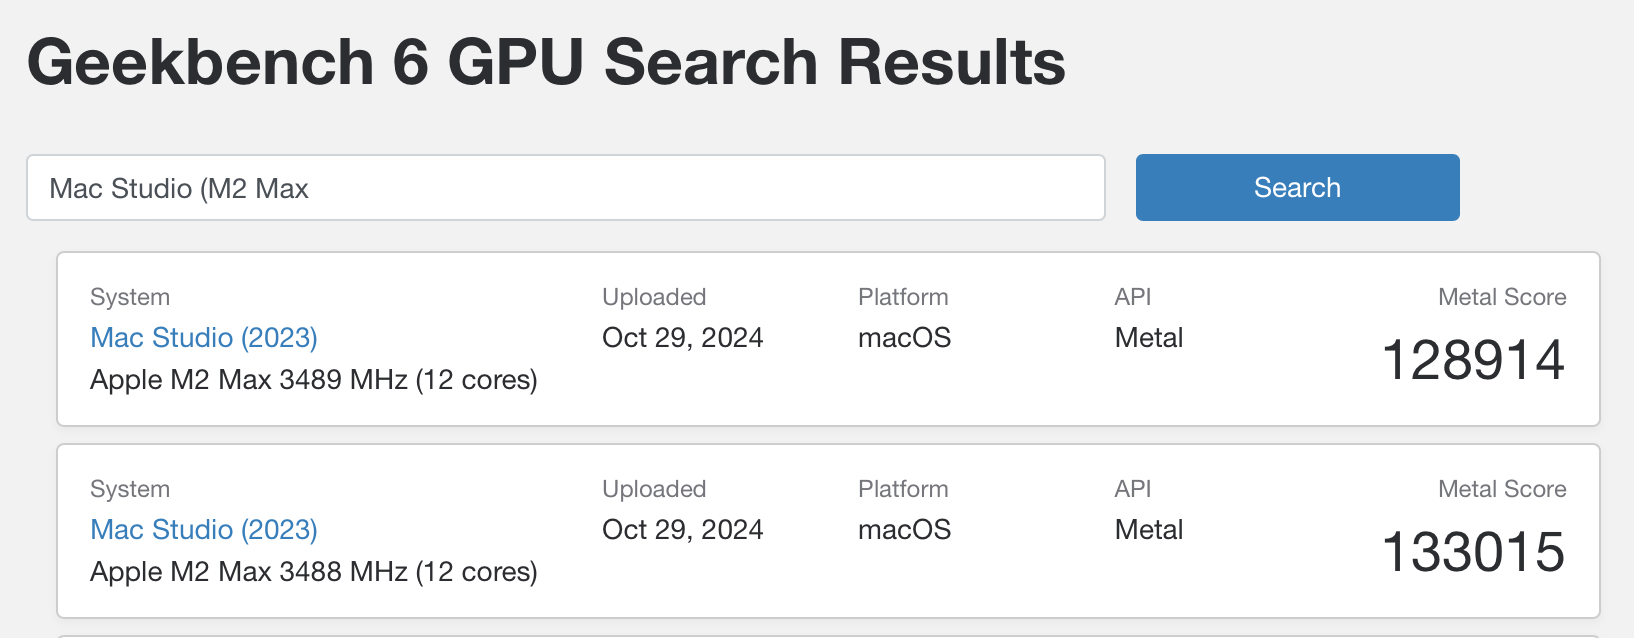Image resolution: width=1634 pixels, height=638 pixels.
Task: Click the Search button
Action: click(x=1296, y=187)
